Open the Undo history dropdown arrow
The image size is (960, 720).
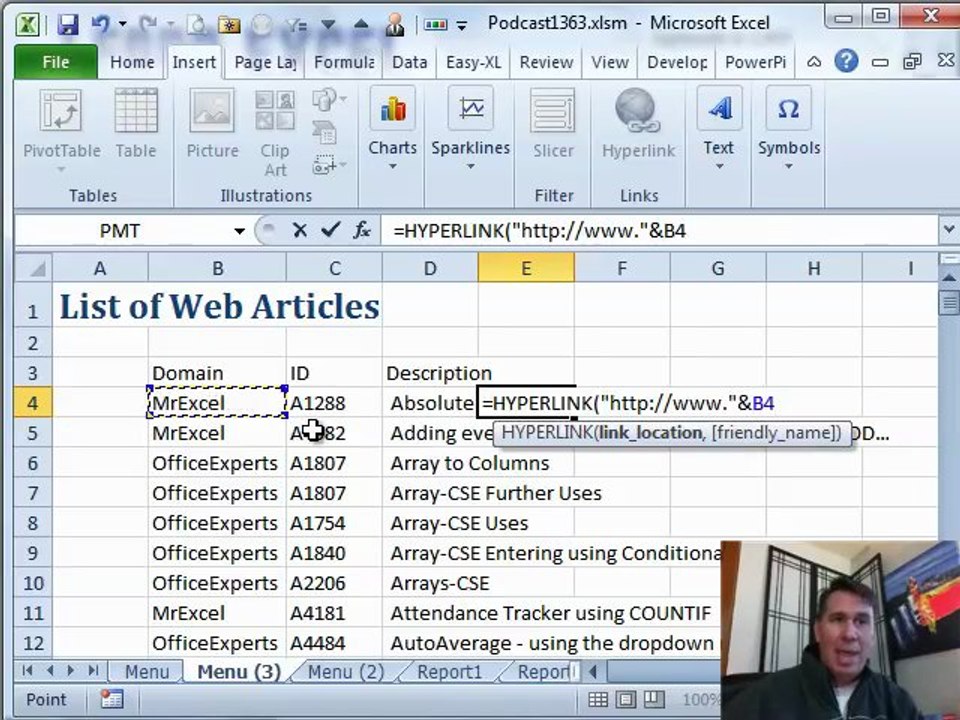click(x=122, y=24)
